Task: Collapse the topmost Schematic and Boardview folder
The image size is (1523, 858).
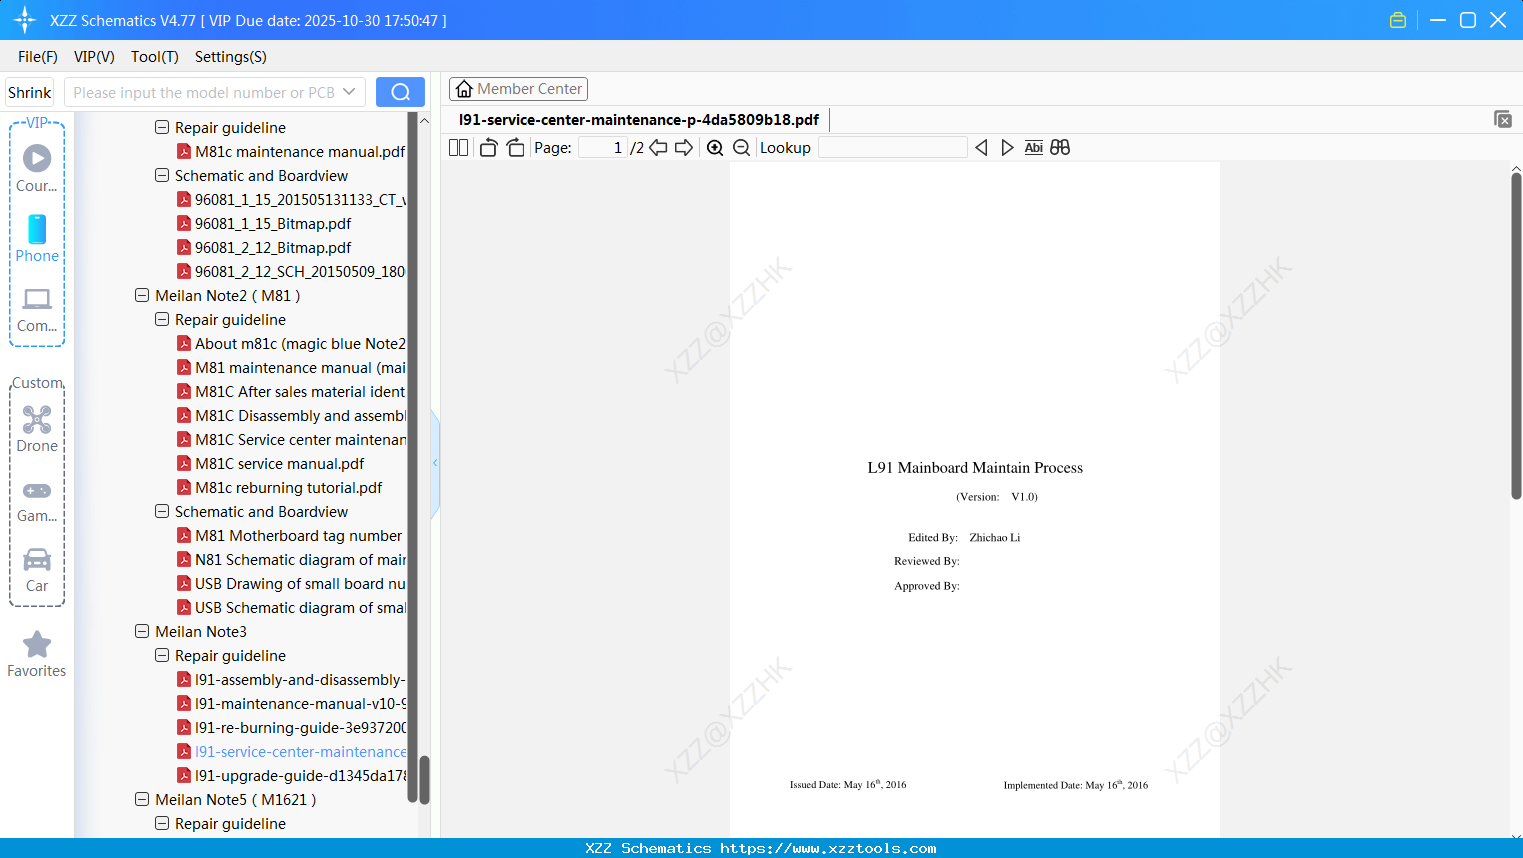Action: click(x=162, y=176)
